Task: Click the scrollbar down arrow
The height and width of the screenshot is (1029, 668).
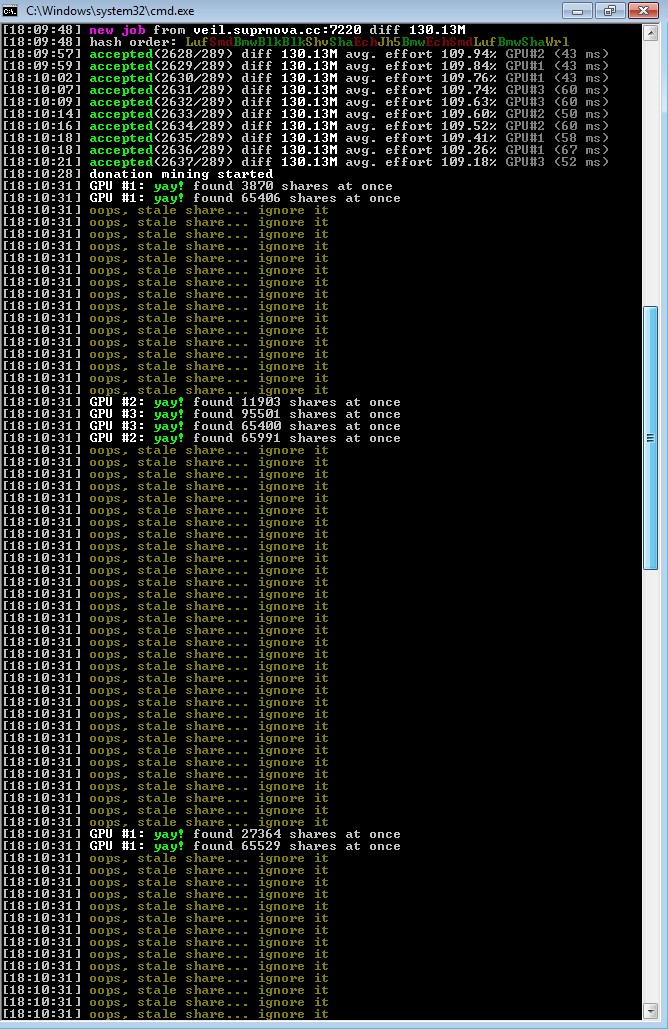Action: pos(650,1010)
